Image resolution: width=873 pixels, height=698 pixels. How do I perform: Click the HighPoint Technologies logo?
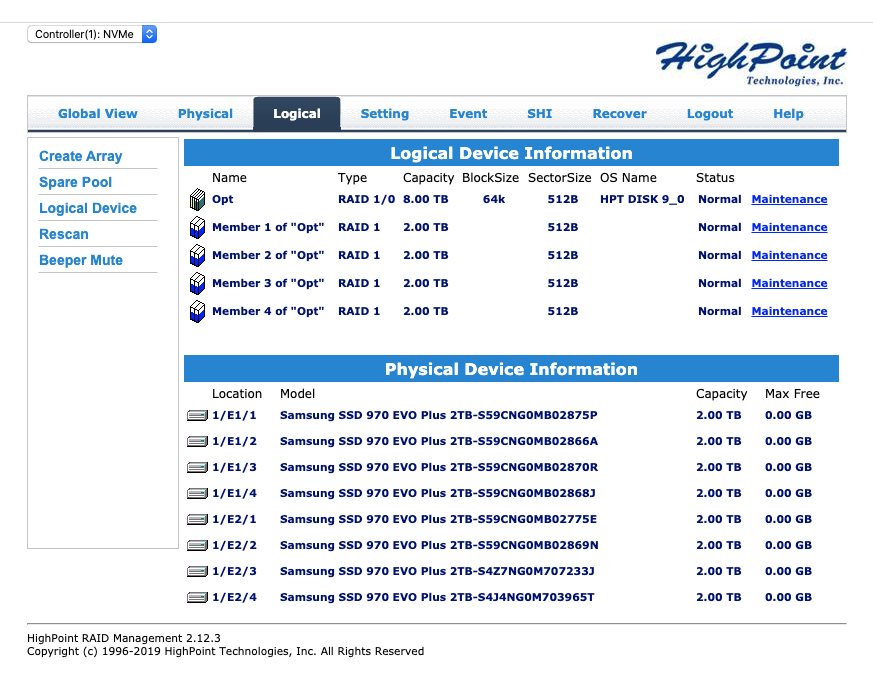[x=751, y=63]
